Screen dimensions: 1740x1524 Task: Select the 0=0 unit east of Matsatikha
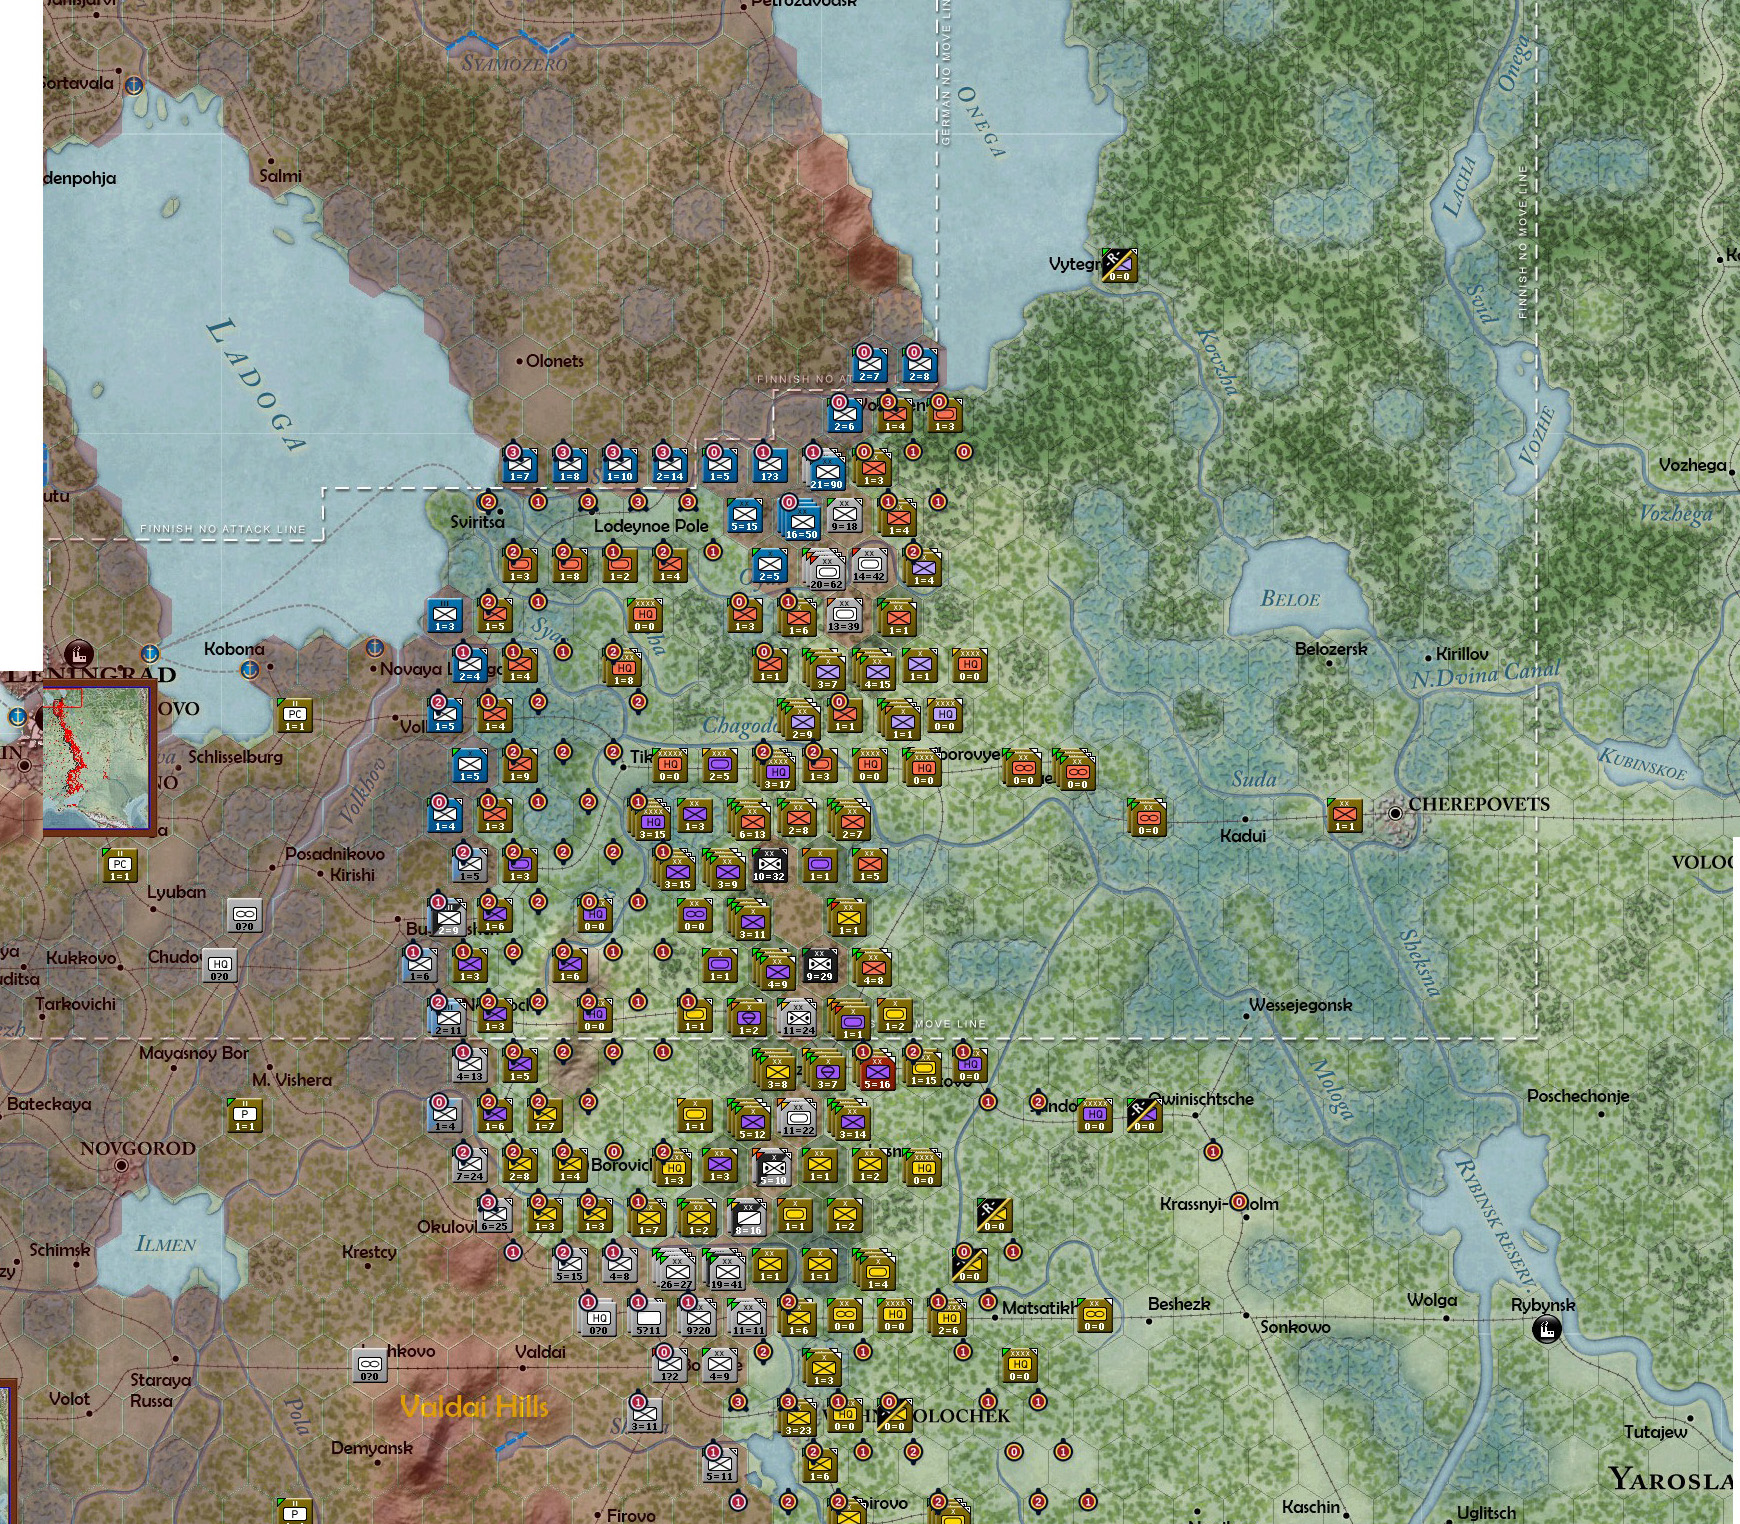pos(1095,1315)
